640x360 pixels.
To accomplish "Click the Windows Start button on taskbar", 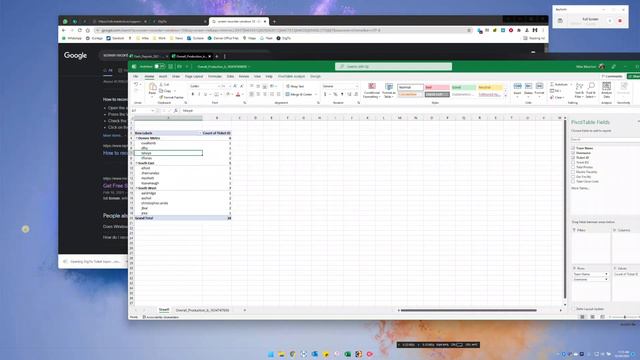I will (271, 354).
